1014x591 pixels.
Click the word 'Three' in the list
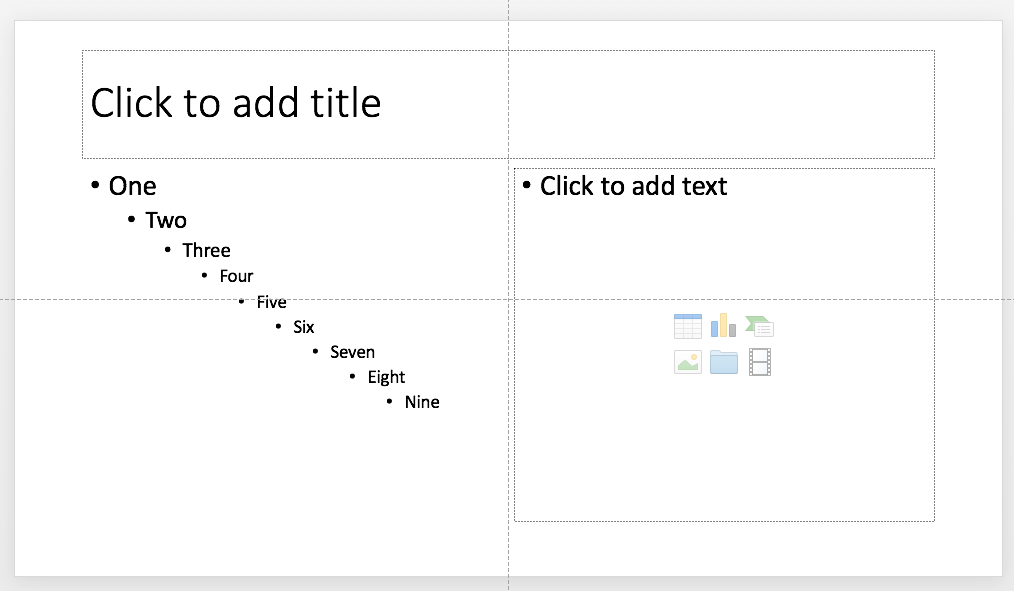coord(206,251)
